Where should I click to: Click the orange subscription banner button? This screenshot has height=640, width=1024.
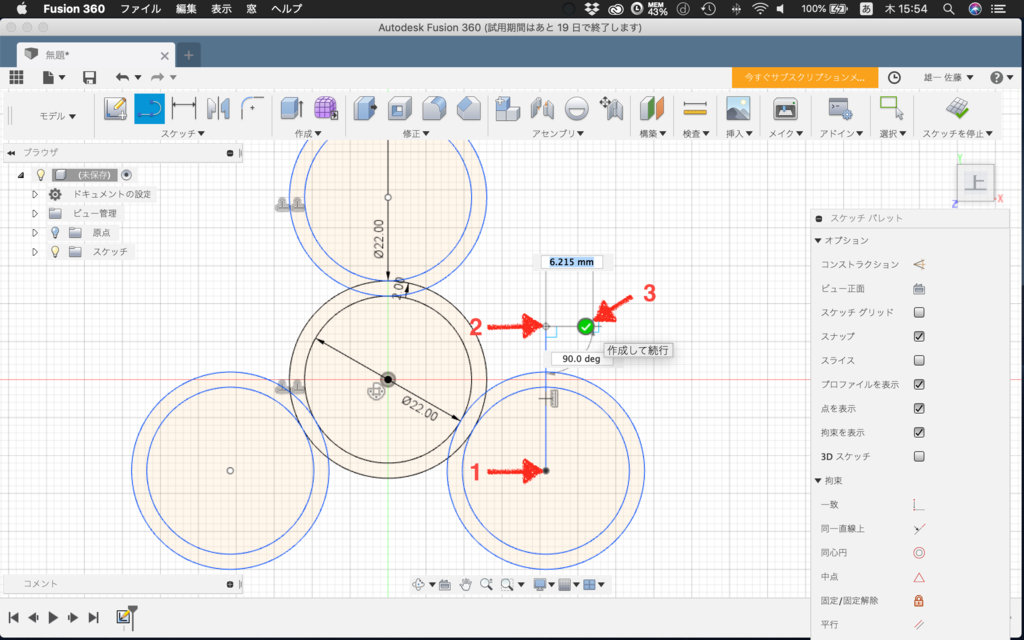click(x=805, y=77)
